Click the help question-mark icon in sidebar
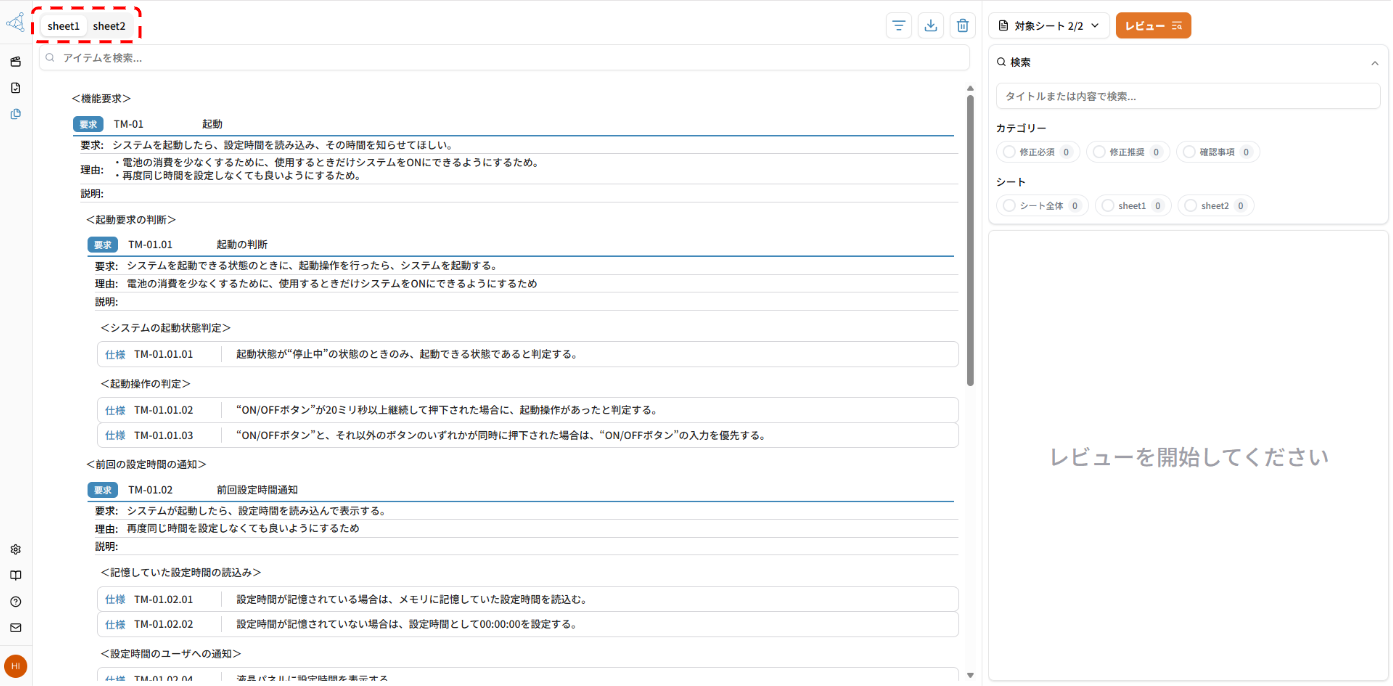This screenshot has height=686, width=1393. click(14, 601)
